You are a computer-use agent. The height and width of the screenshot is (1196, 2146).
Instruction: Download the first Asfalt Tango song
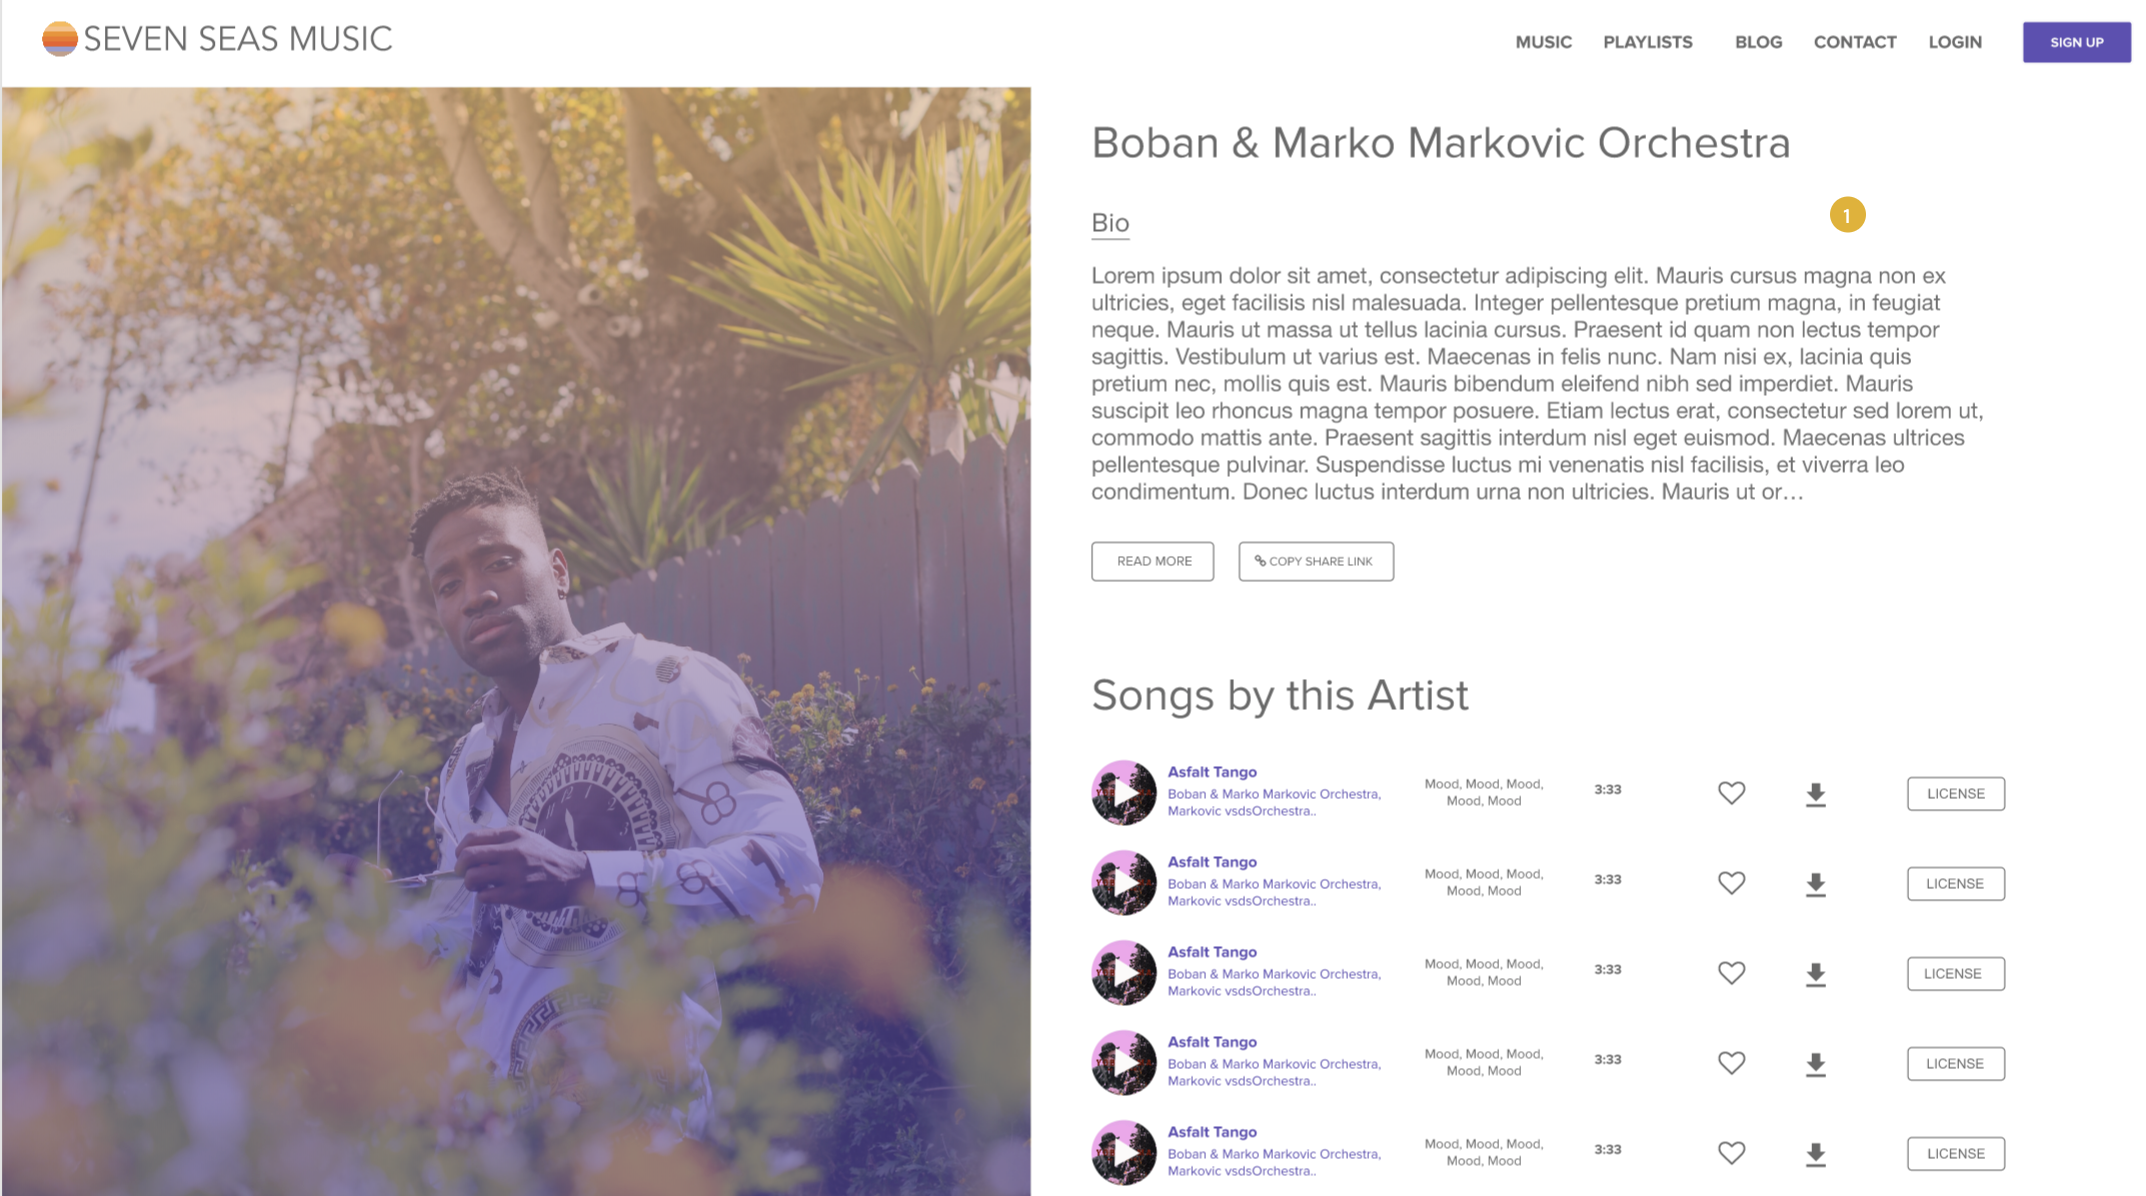click(1816, 795)
